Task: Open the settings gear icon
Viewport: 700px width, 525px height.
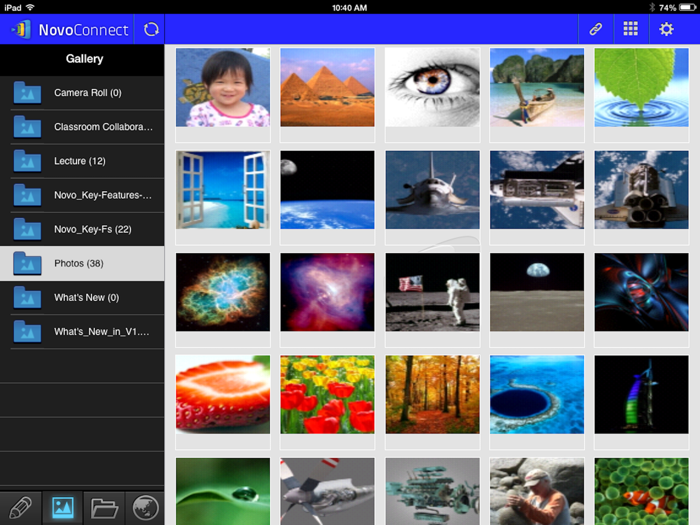Action: [666, 29]
